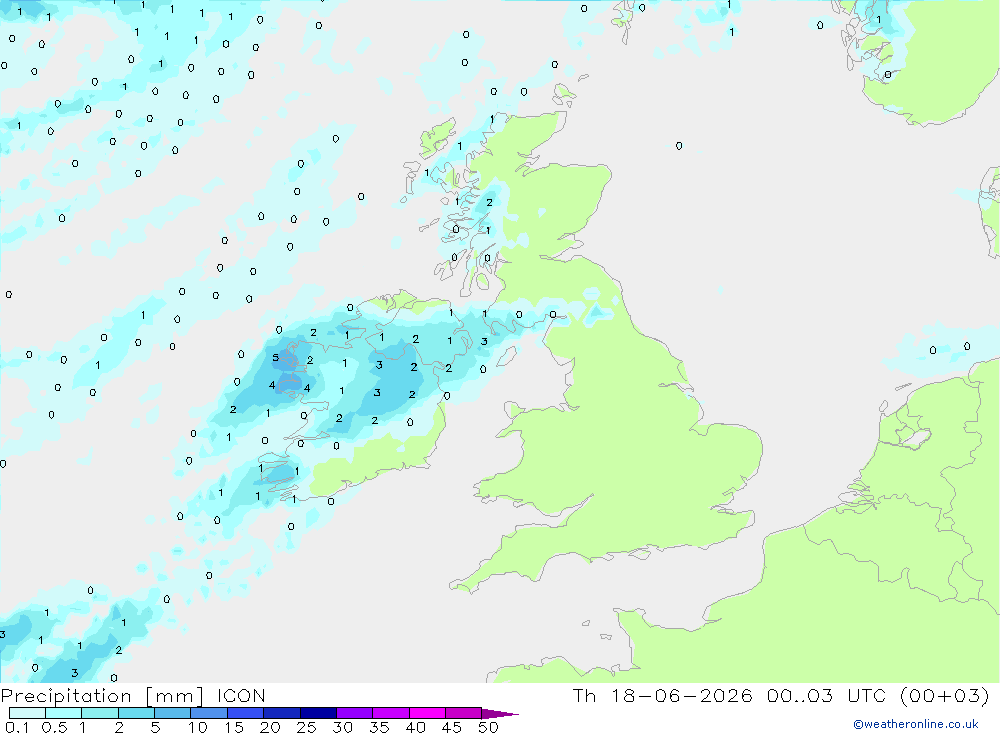Select the 0.1–0.5 mm legend color swatch
The width and height of the screenshot is (1000, 733).
coord(27,713)
